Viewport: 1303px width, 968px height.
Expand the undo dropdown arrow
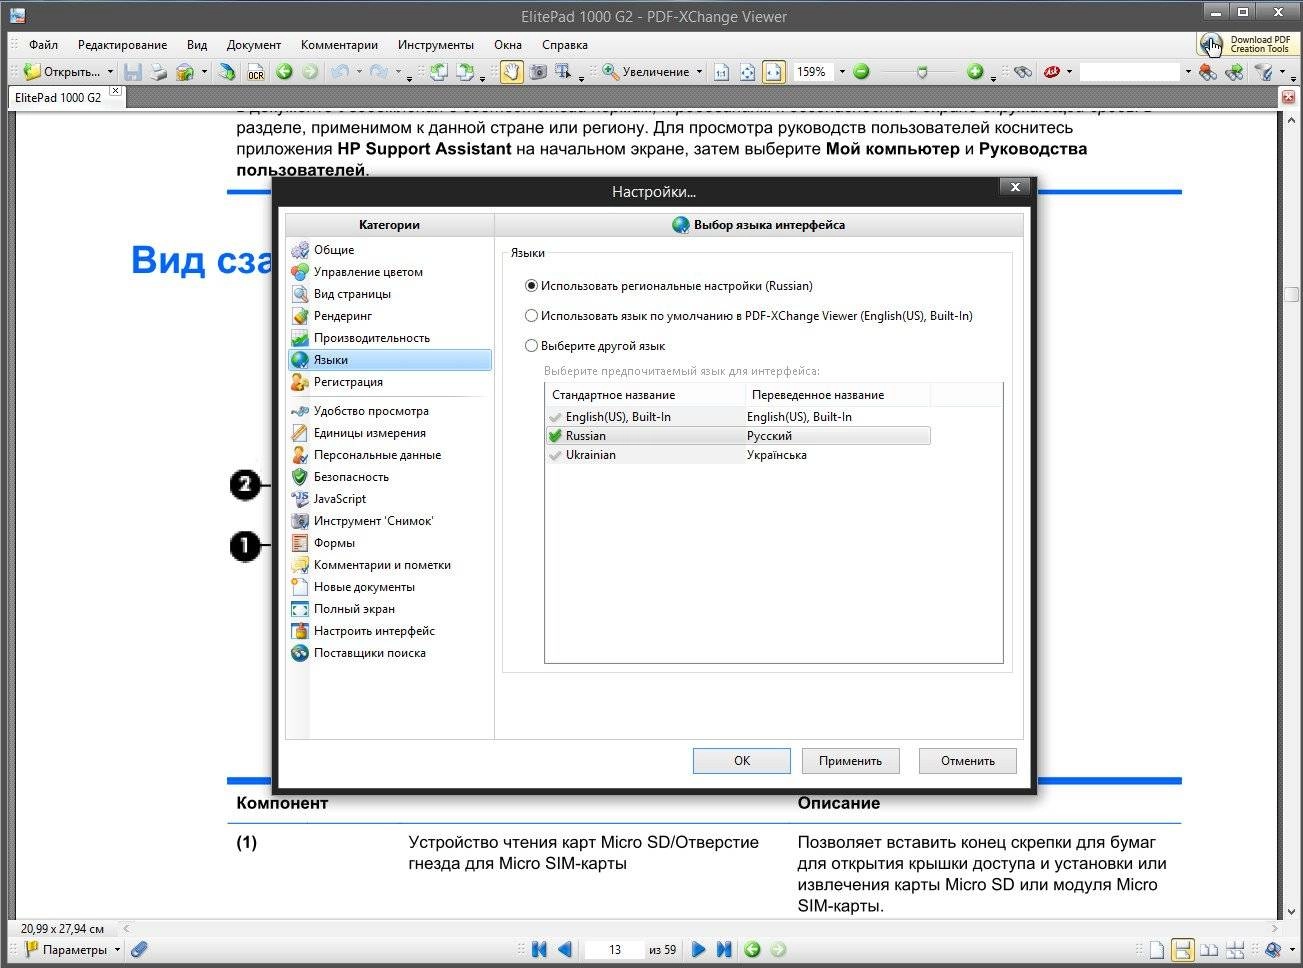pyautogui.click(x=359, y=72)
